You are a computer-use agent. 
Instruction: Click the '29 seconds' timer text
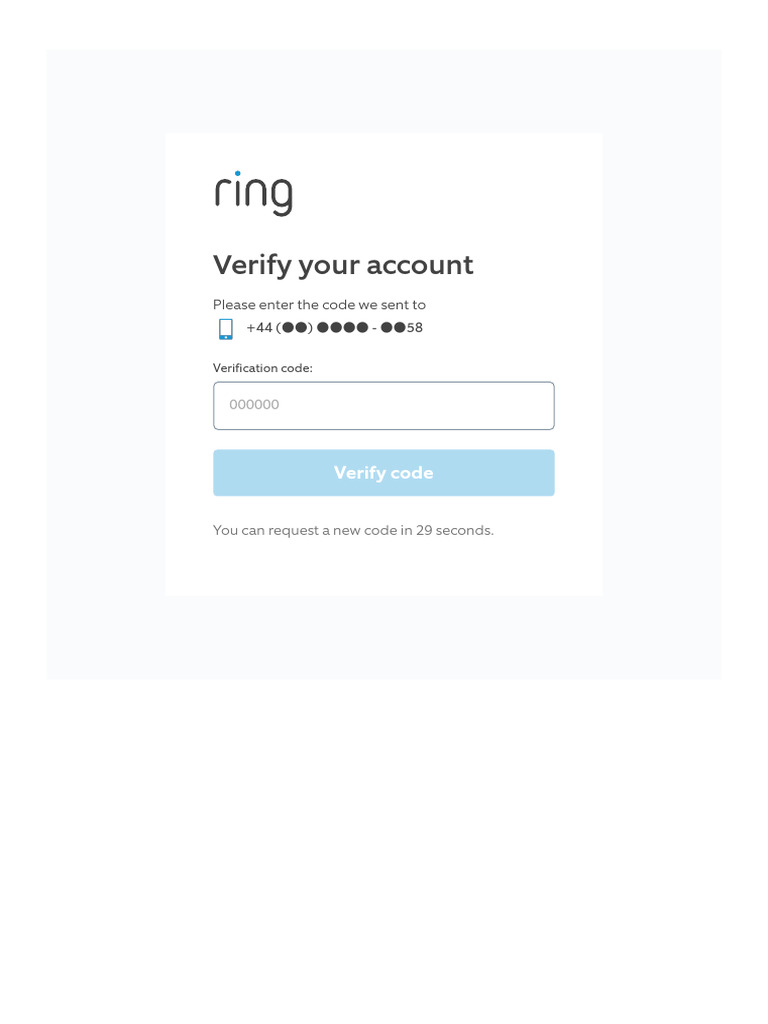[455, 530]
